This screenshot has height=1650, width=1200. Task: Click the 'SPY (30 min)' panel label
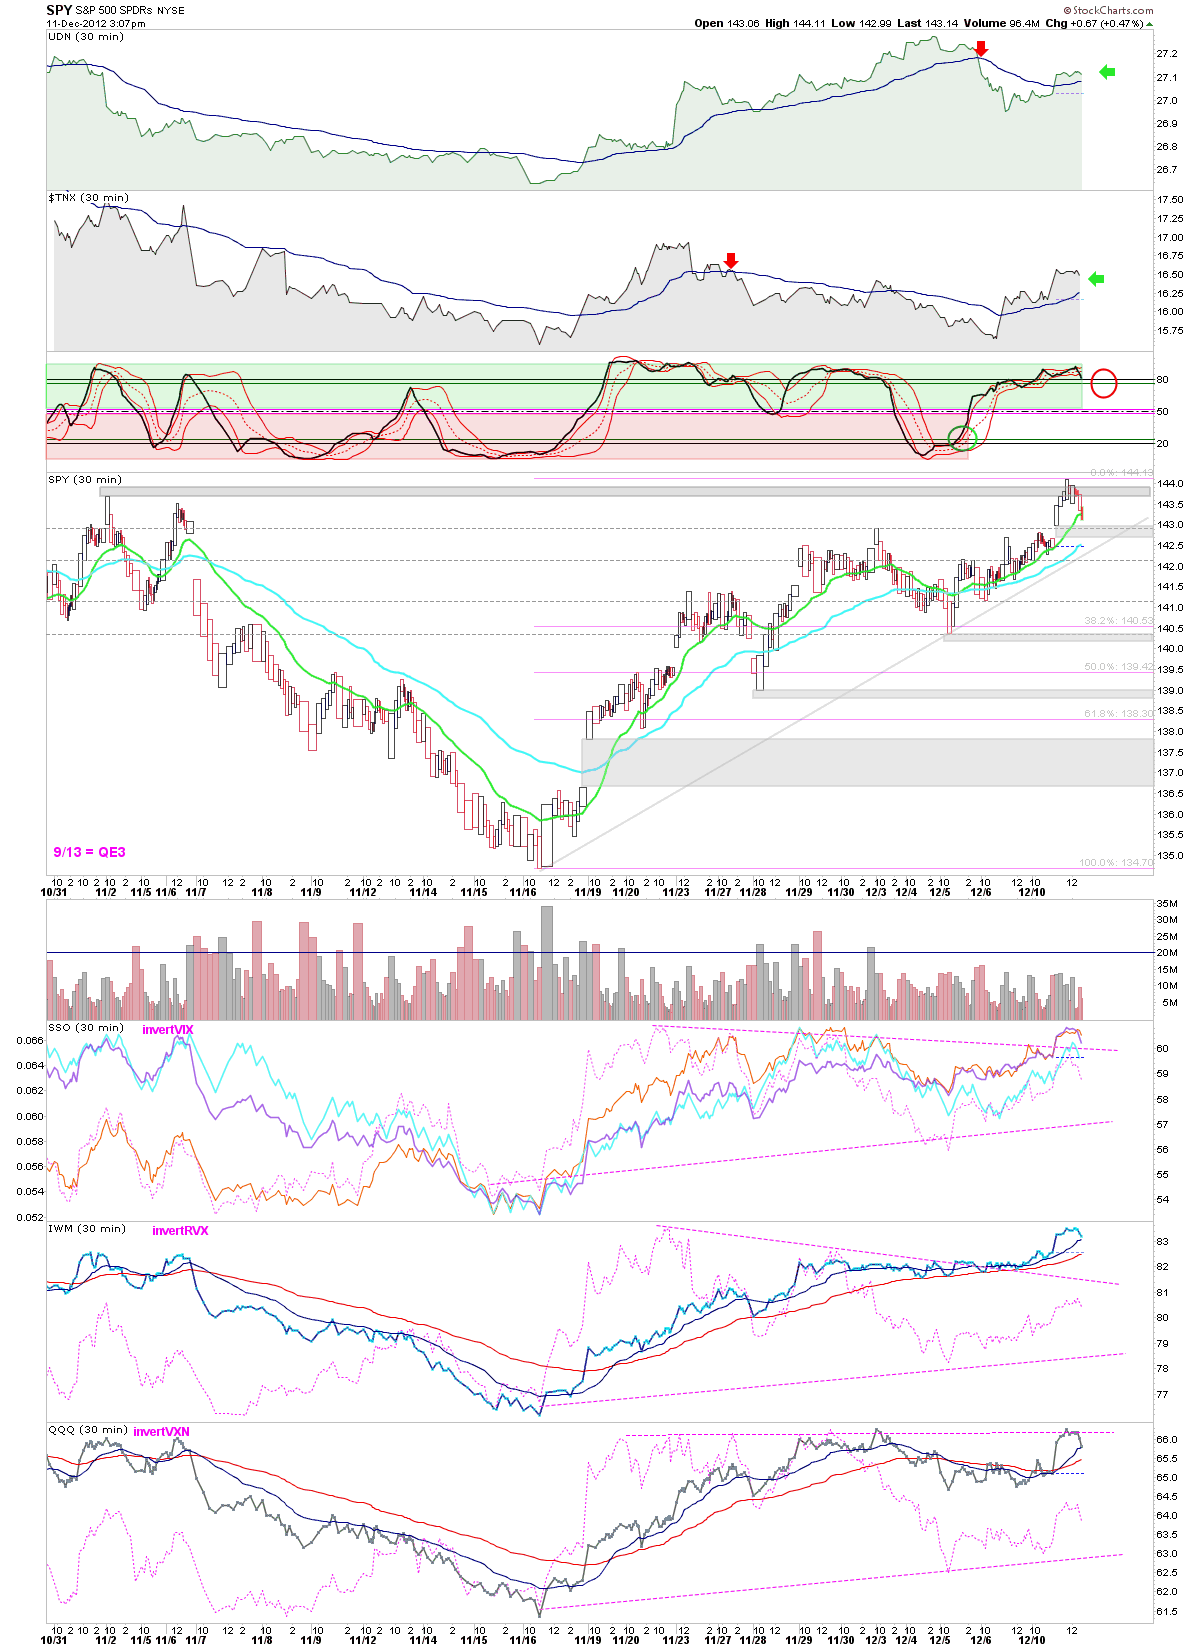85,479
